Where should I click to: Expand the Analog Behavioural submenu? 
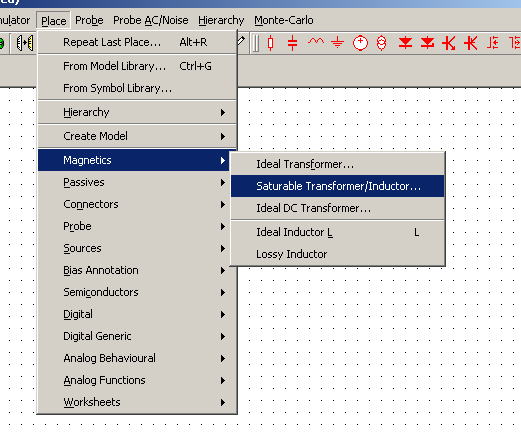tap(133, 358)
